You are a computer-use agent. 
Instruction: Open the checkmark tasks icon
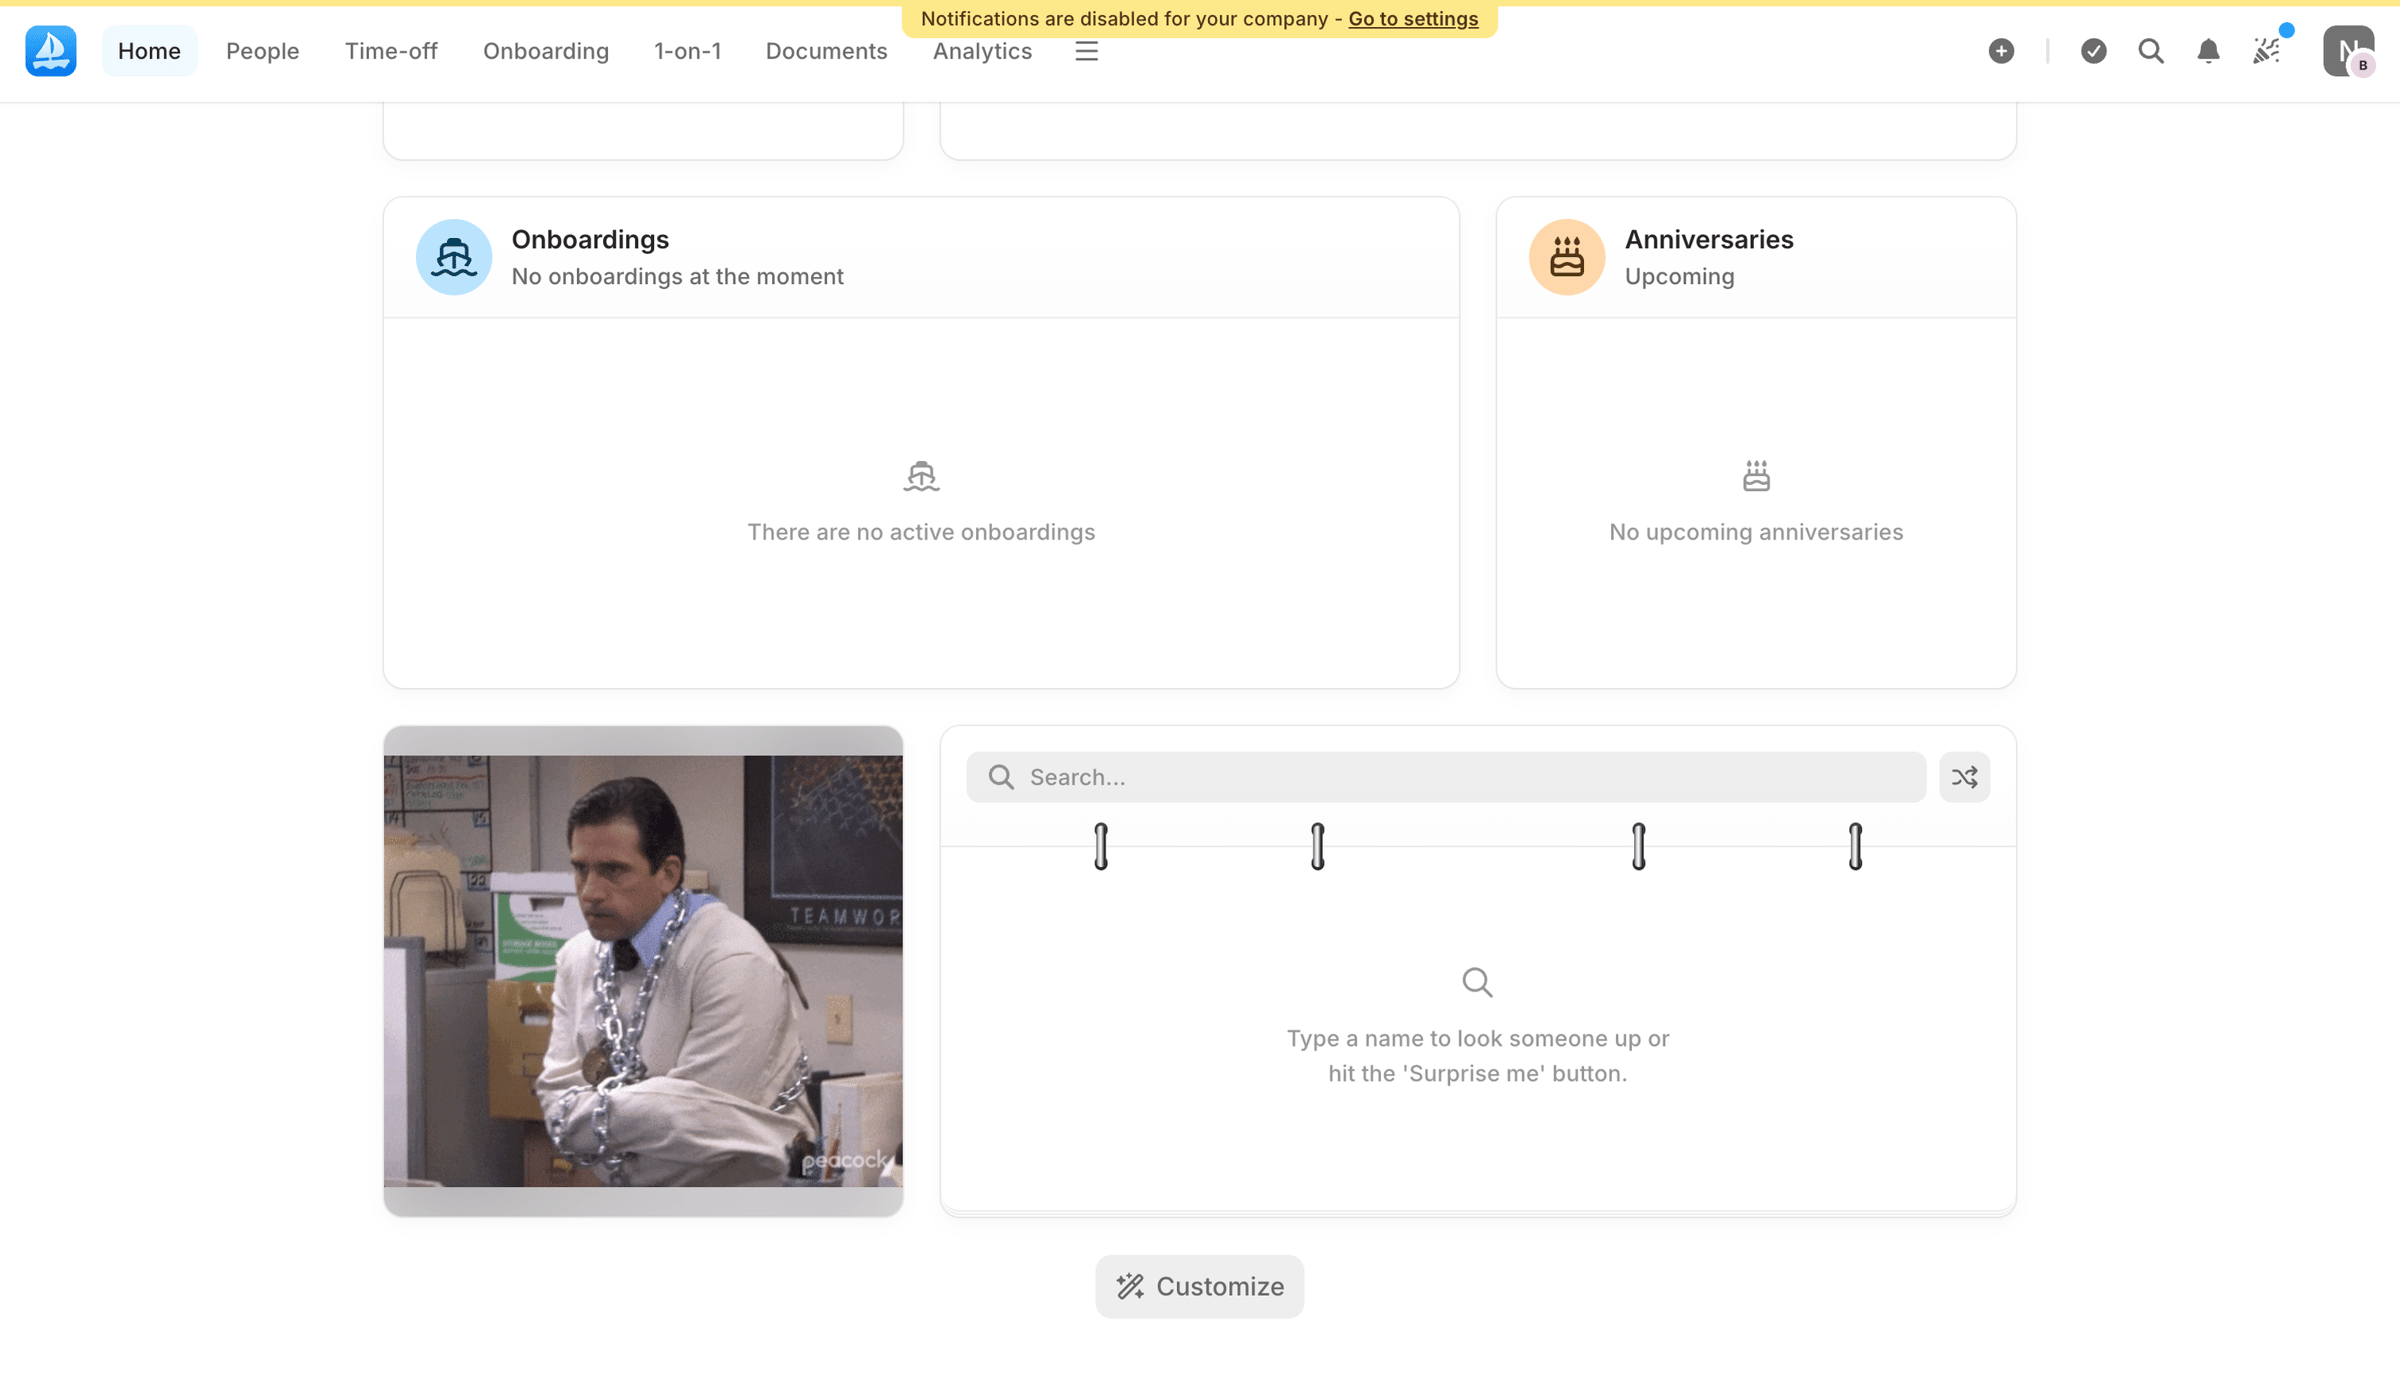[x=2093, y=51]
